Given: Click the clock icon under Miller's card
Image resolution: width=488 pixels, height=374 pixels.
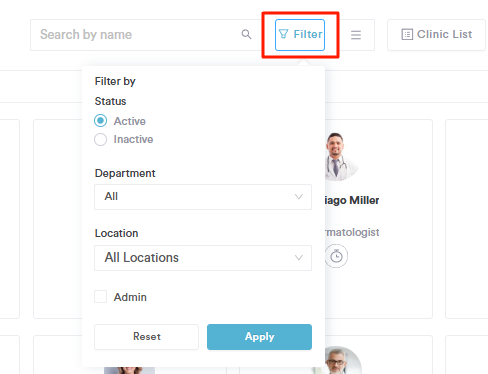Looking at the screenshot, I should pyautogui.click(x=336, y=256).
